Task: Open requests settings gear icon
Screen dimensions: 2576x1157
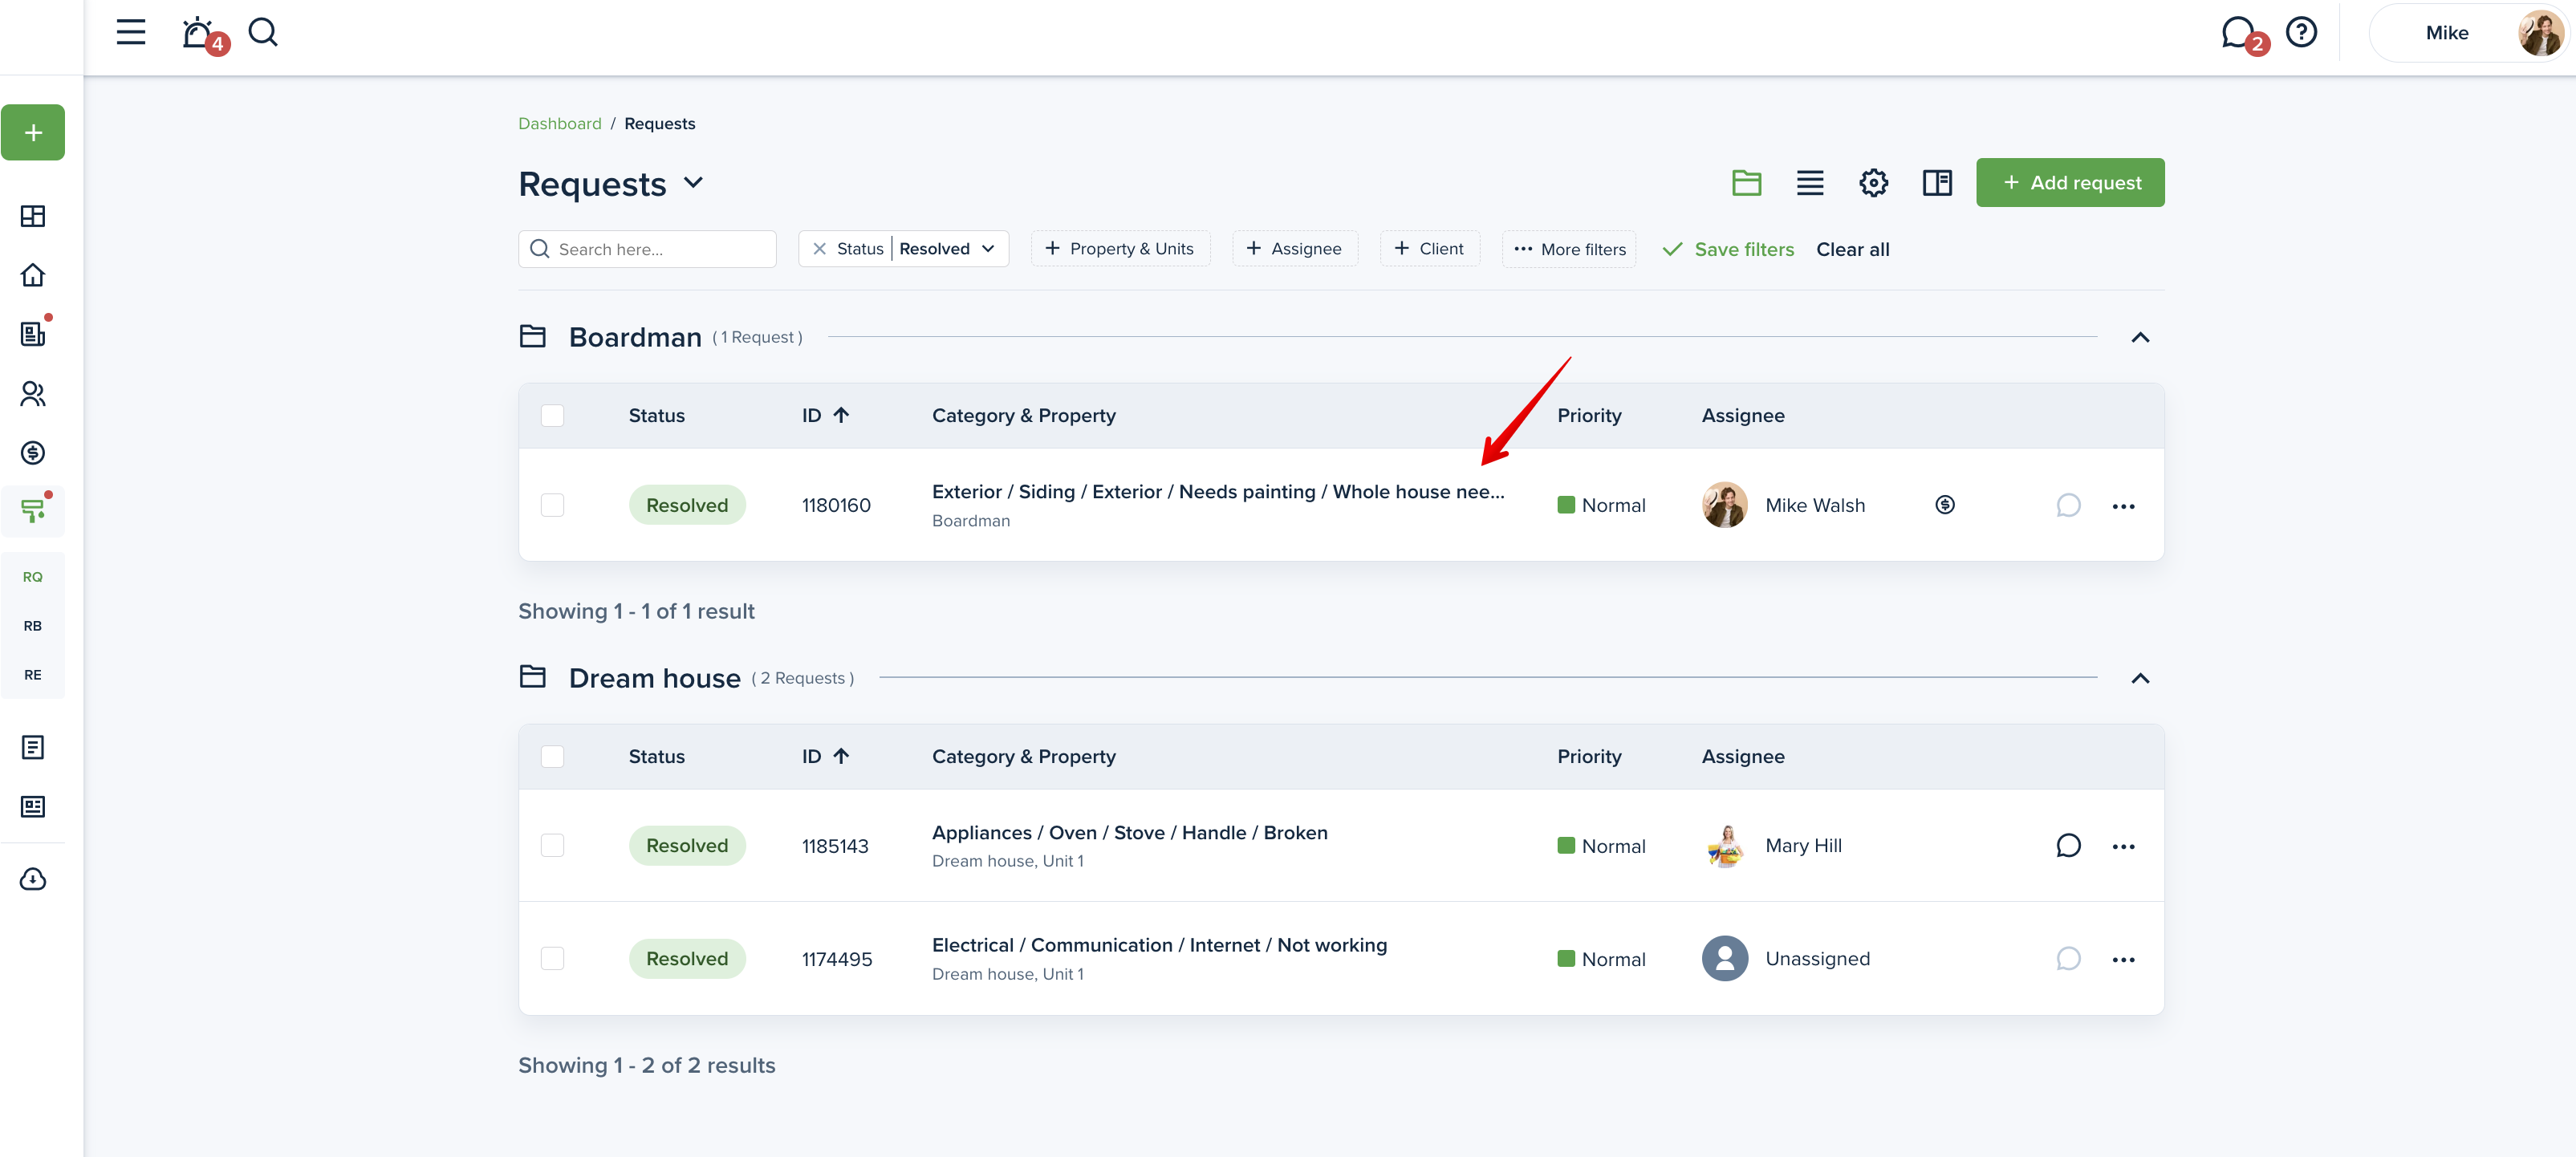Action: [1873, 183]
